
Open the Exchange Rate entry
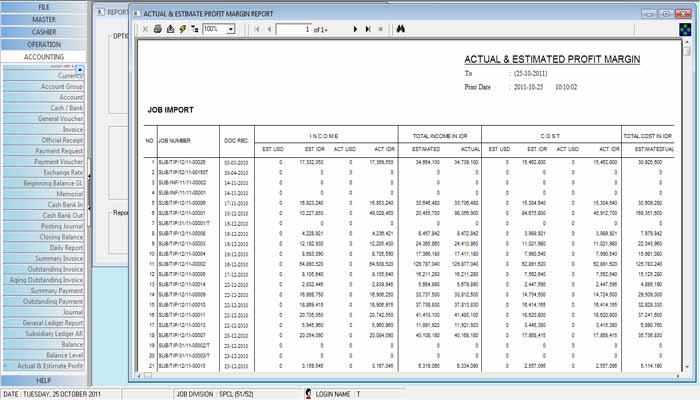[x=46, y=172]
